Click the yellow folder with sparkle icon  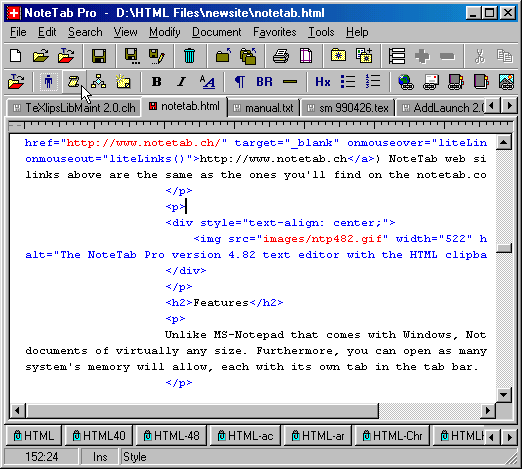123,81
